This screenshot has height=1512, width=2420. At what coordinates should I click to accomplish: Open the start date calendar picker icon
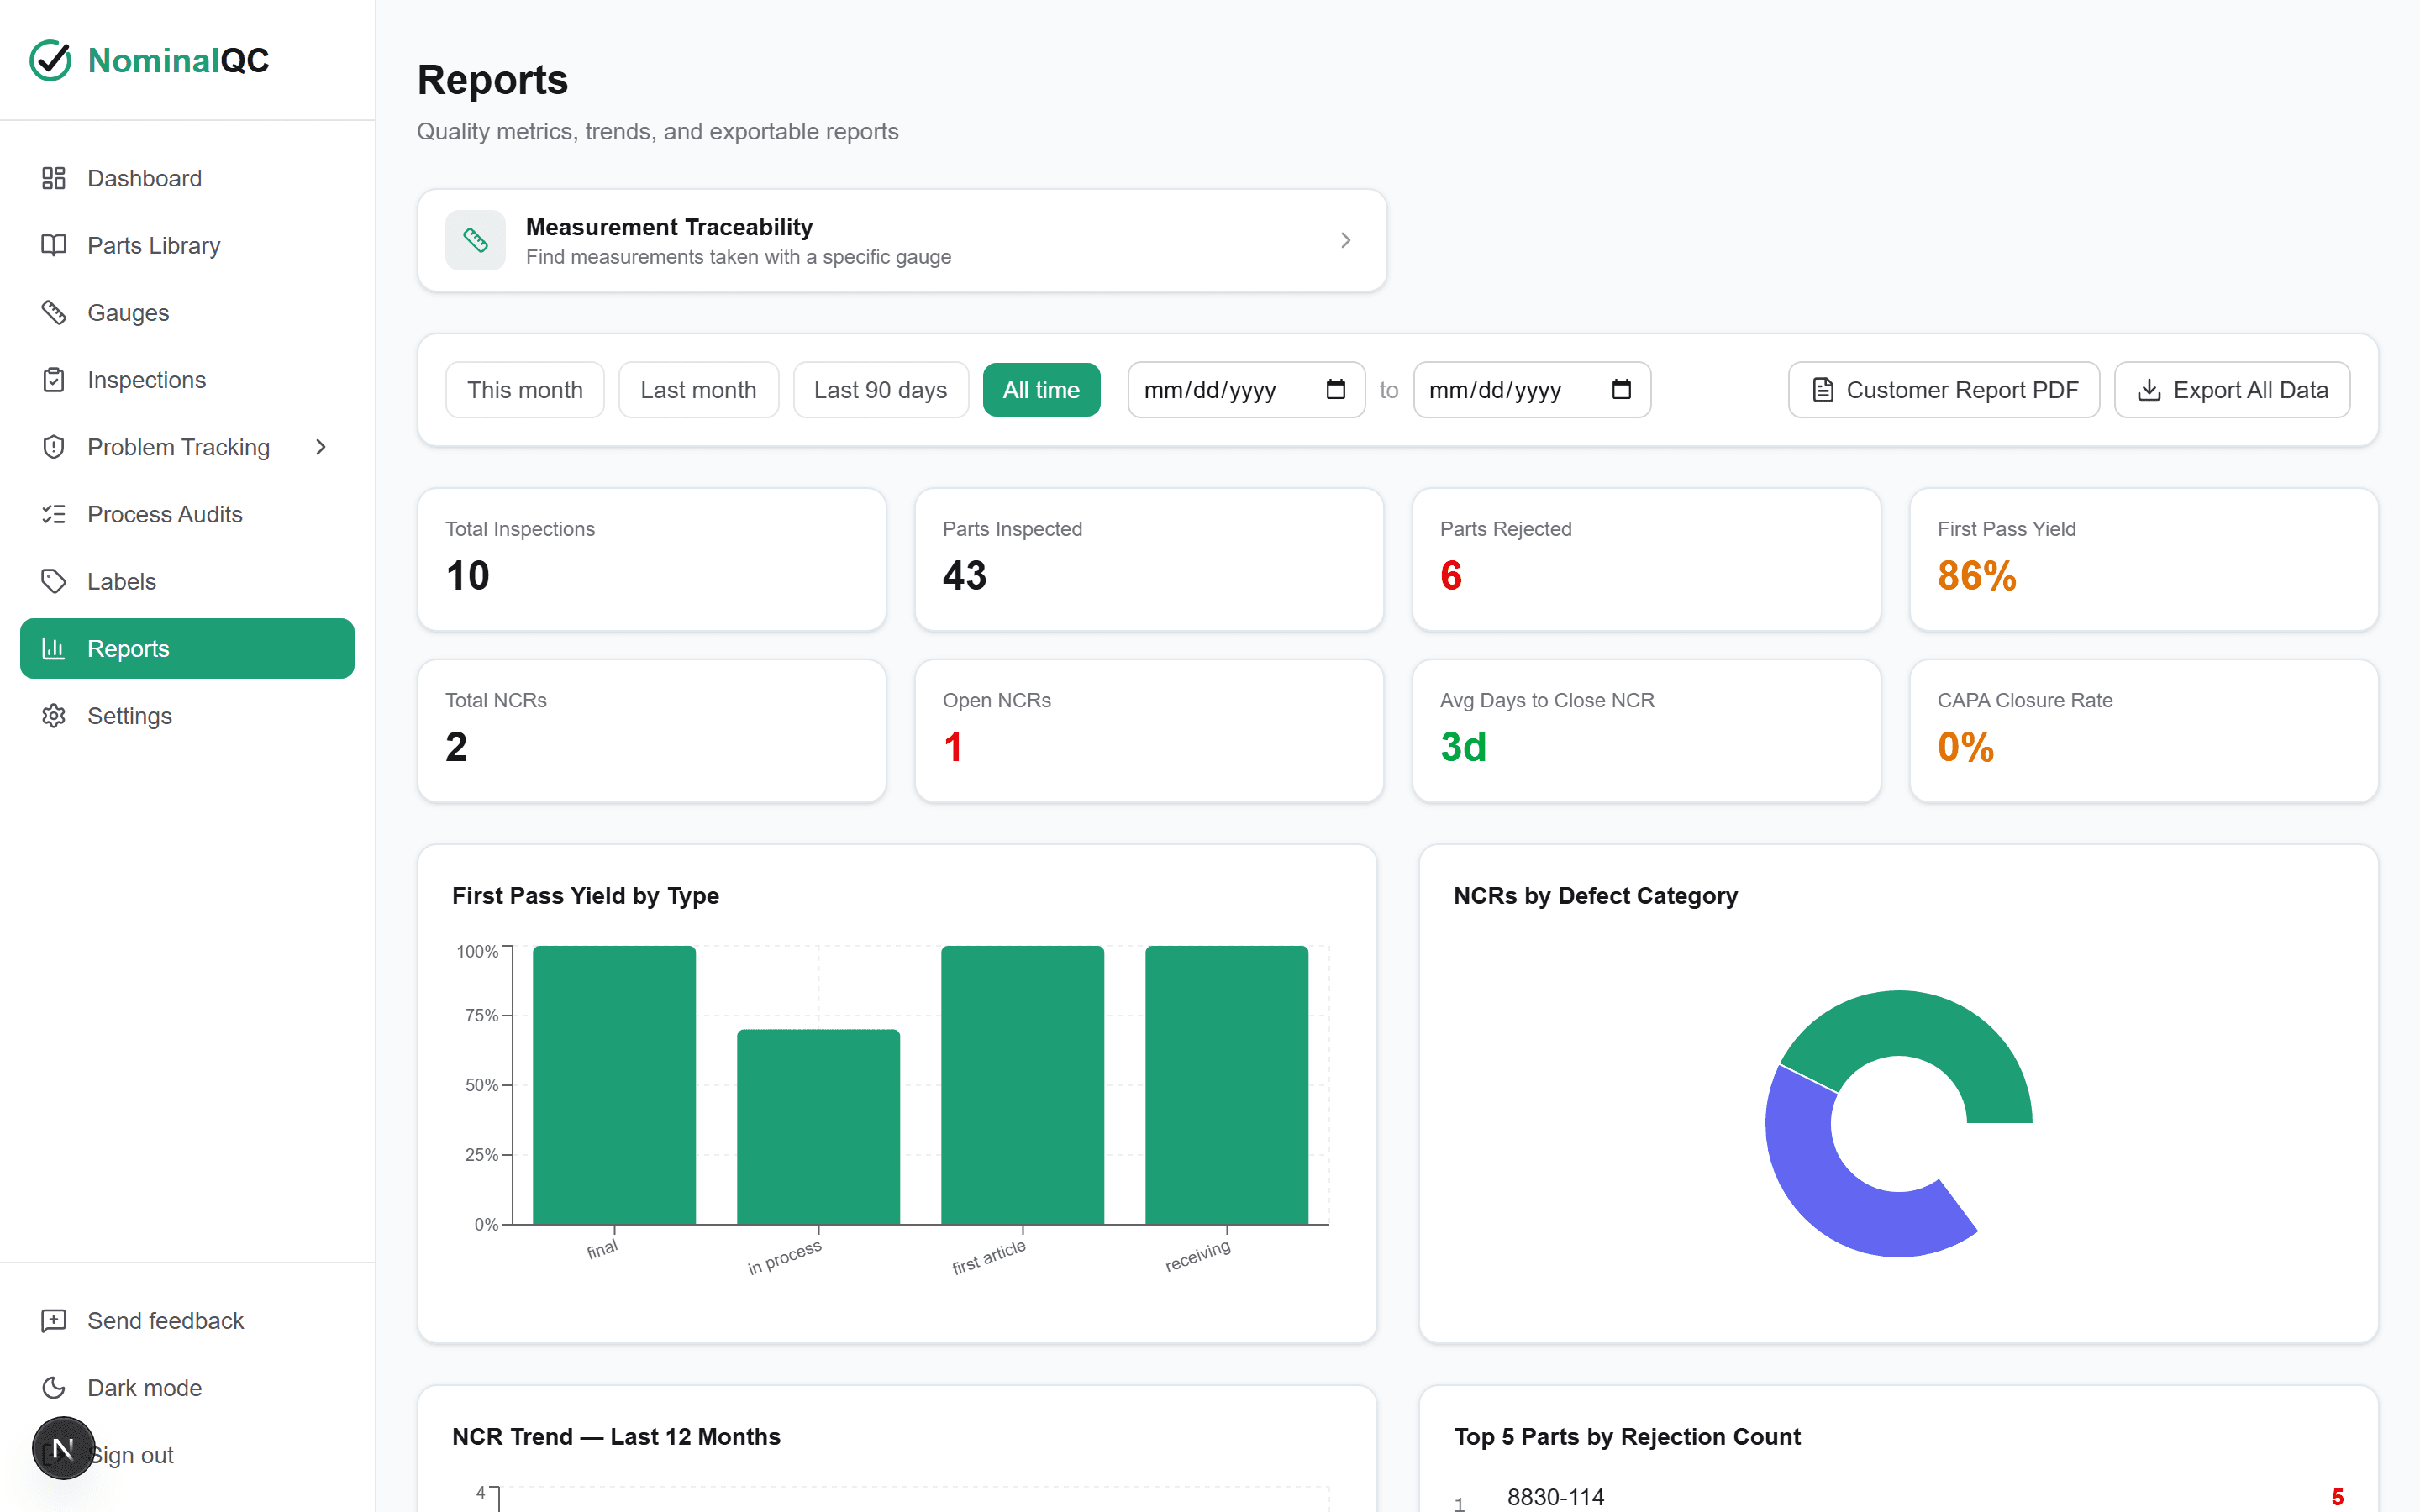coord(1336,389)
